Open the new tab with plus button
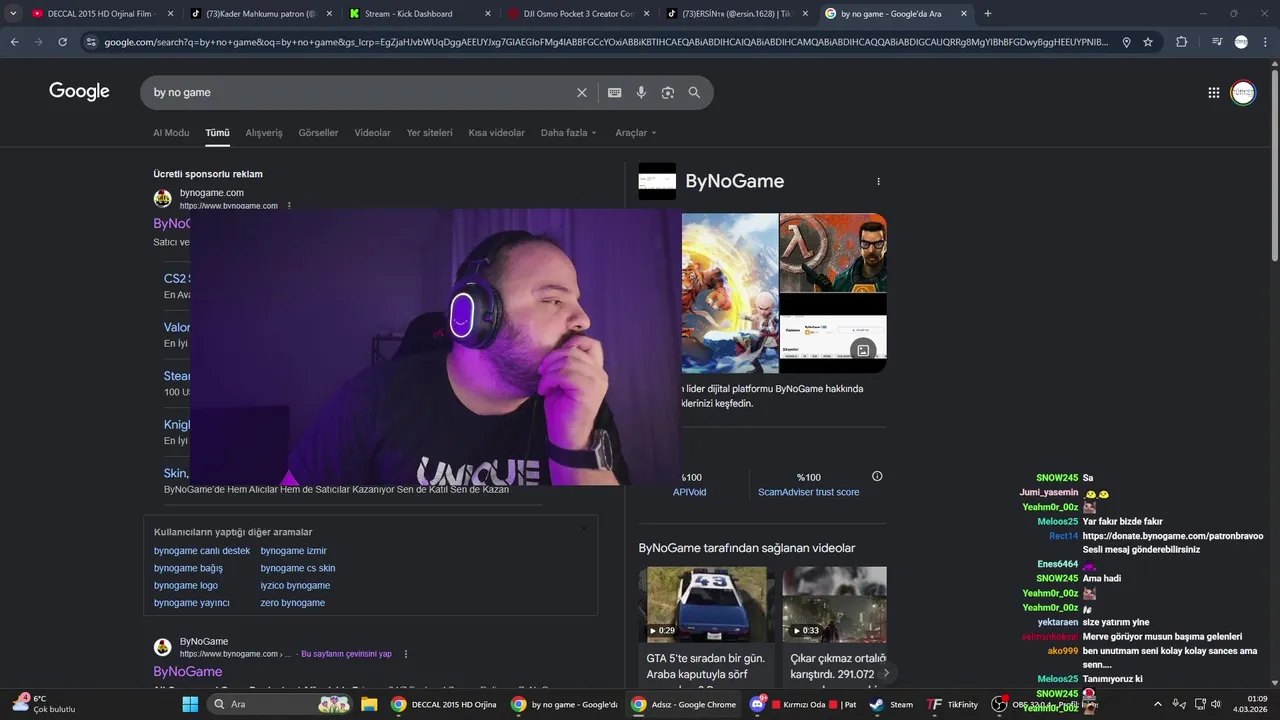This screenshot has width=1280, height=720. [988, 14]
